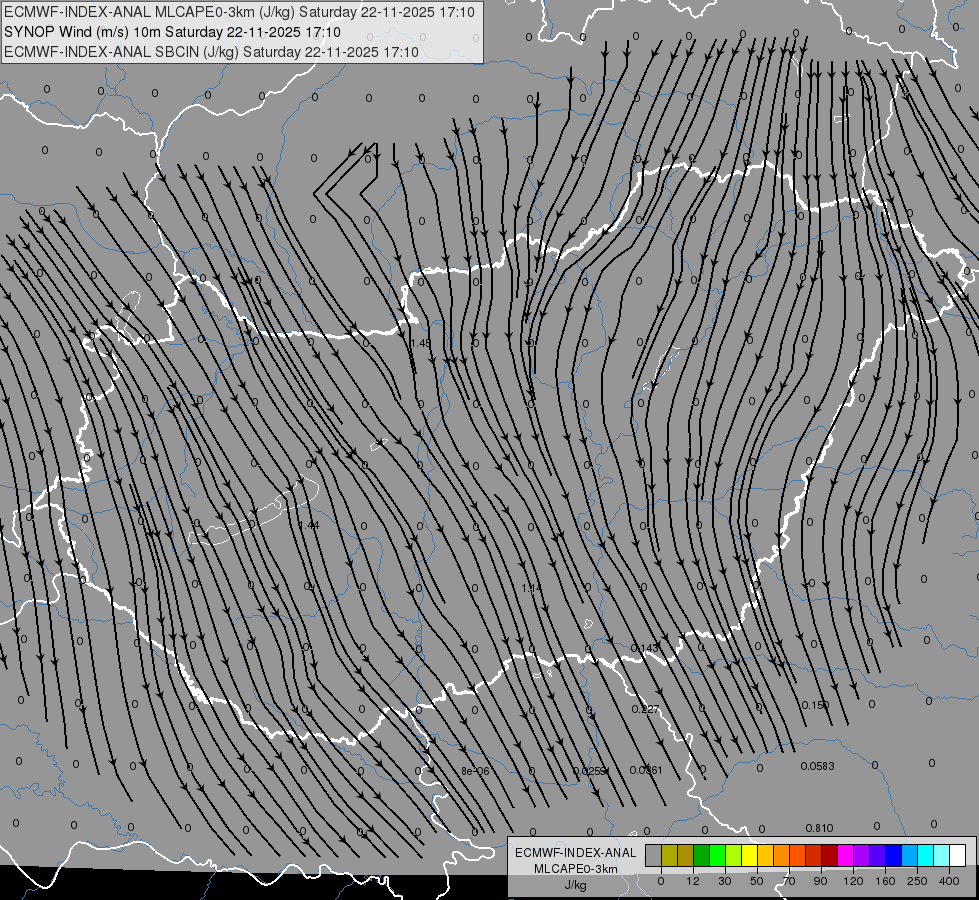The width and height of the screenshot is (979, 900).
Task: Click the map value 0.143
Action: pyautogui.click(x=644, y=648)
